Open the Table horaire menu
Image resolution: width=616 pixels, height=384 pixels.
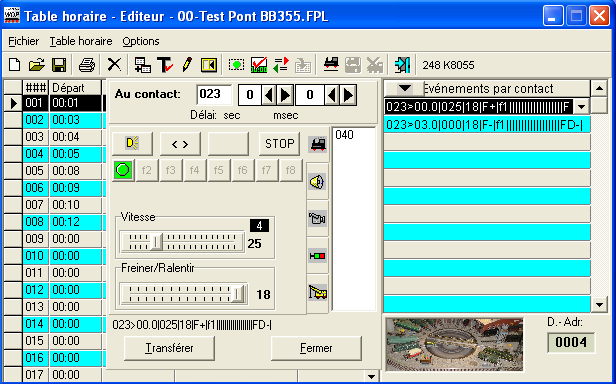pyautogui.click(x=81, y=41)
